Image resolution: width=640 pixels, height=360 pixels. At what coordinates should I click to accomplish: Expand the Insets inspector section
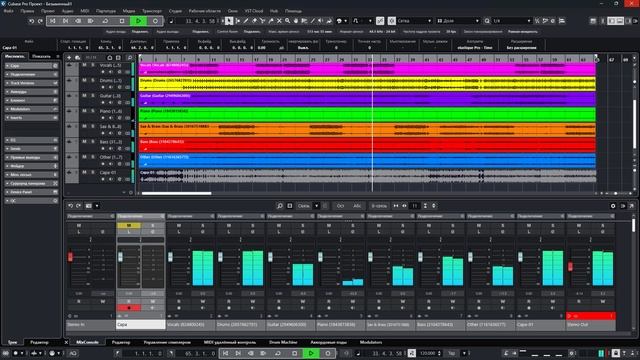tap(31, 118)
